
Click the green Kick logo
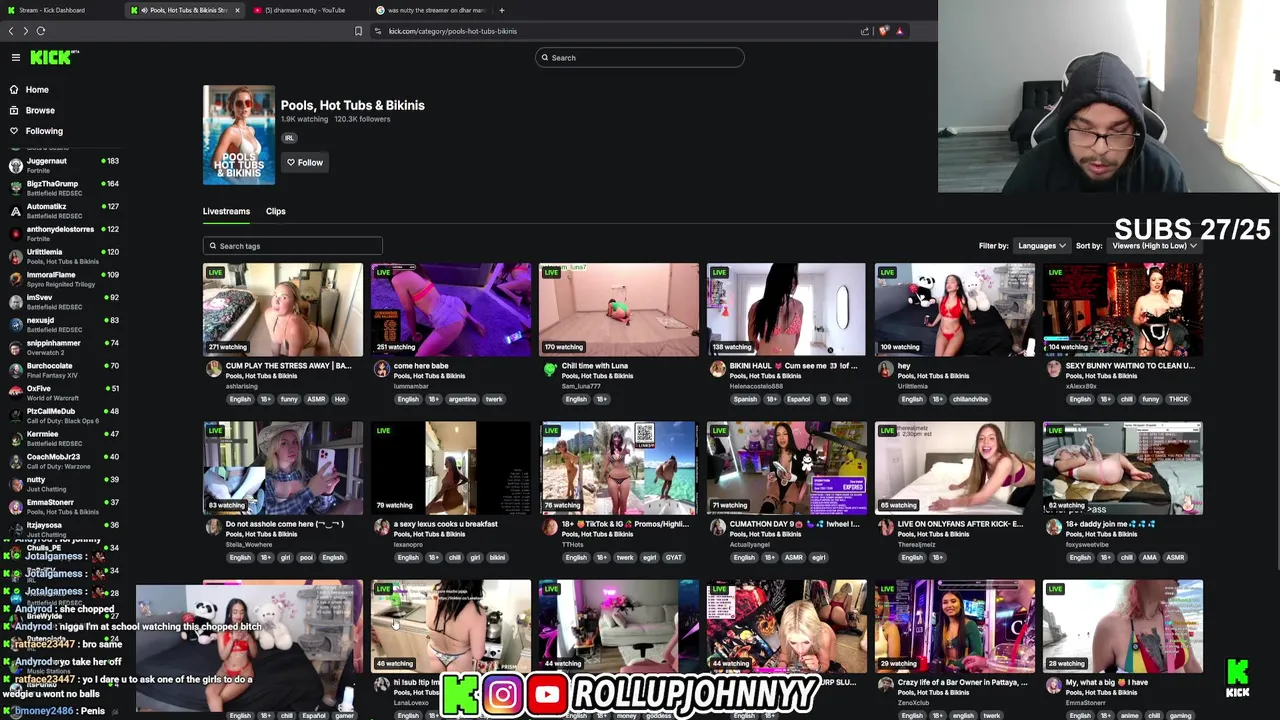pyautogui.click(x=53, y=58)
